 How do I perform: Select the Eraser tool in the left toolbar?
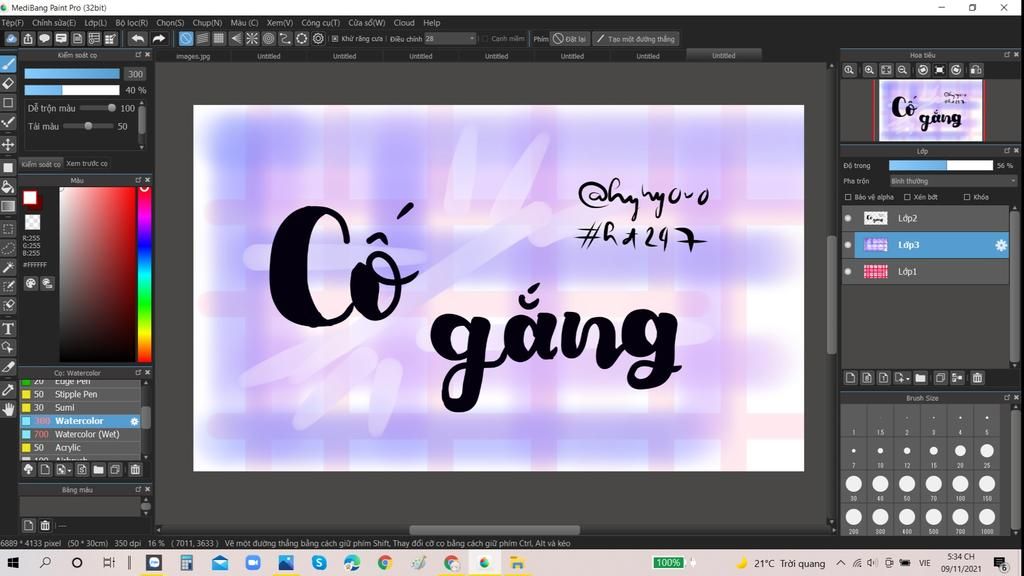[8, 83]
